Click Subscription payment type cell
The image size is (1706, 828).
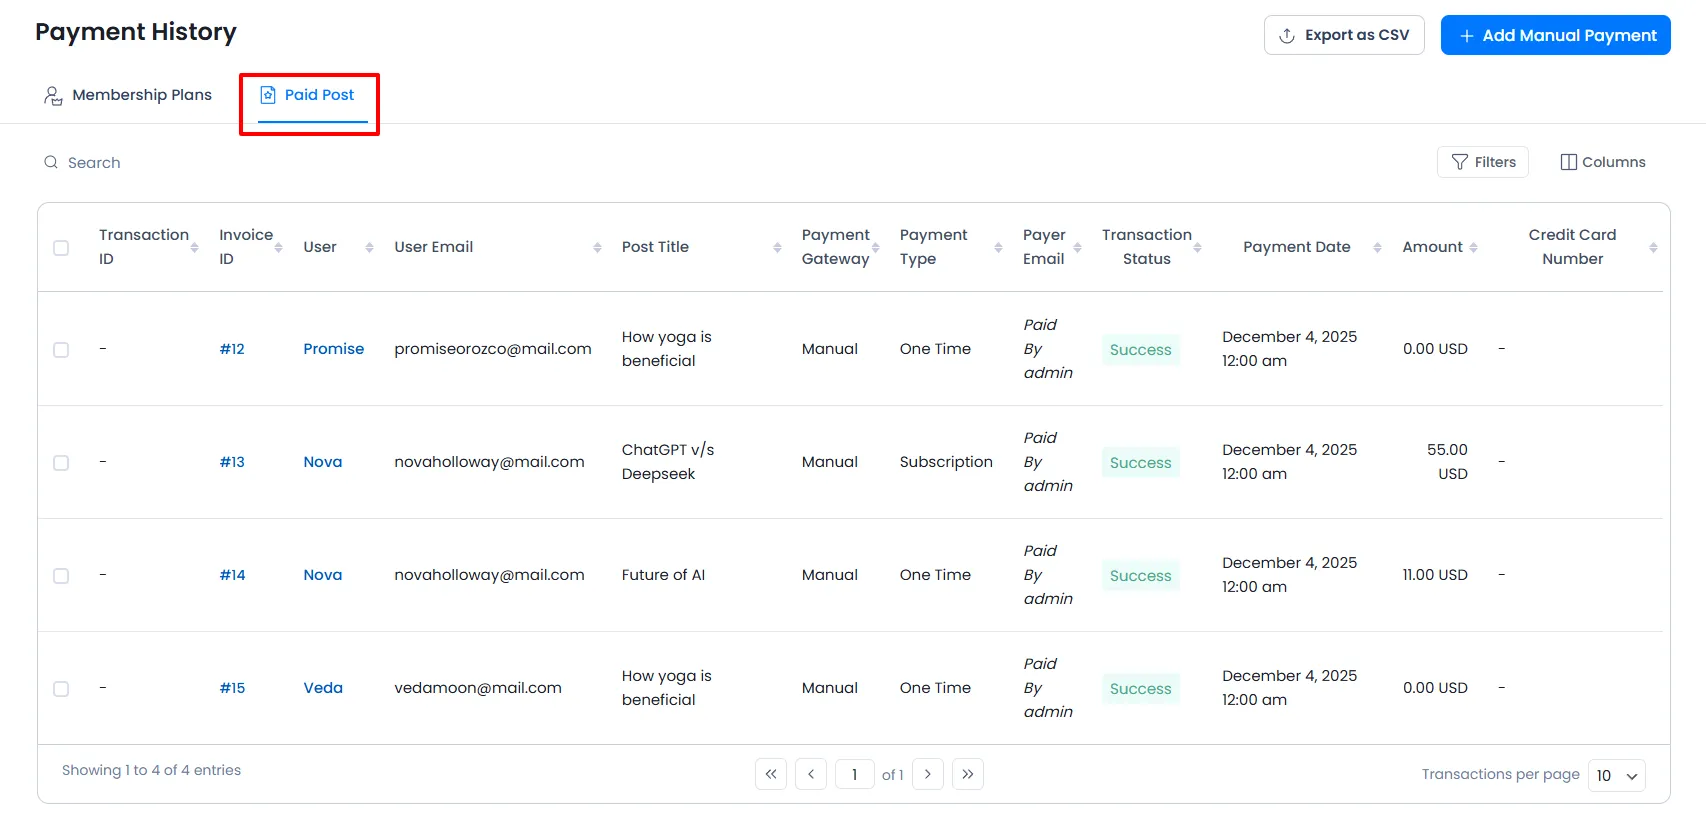tap(946, 462)
